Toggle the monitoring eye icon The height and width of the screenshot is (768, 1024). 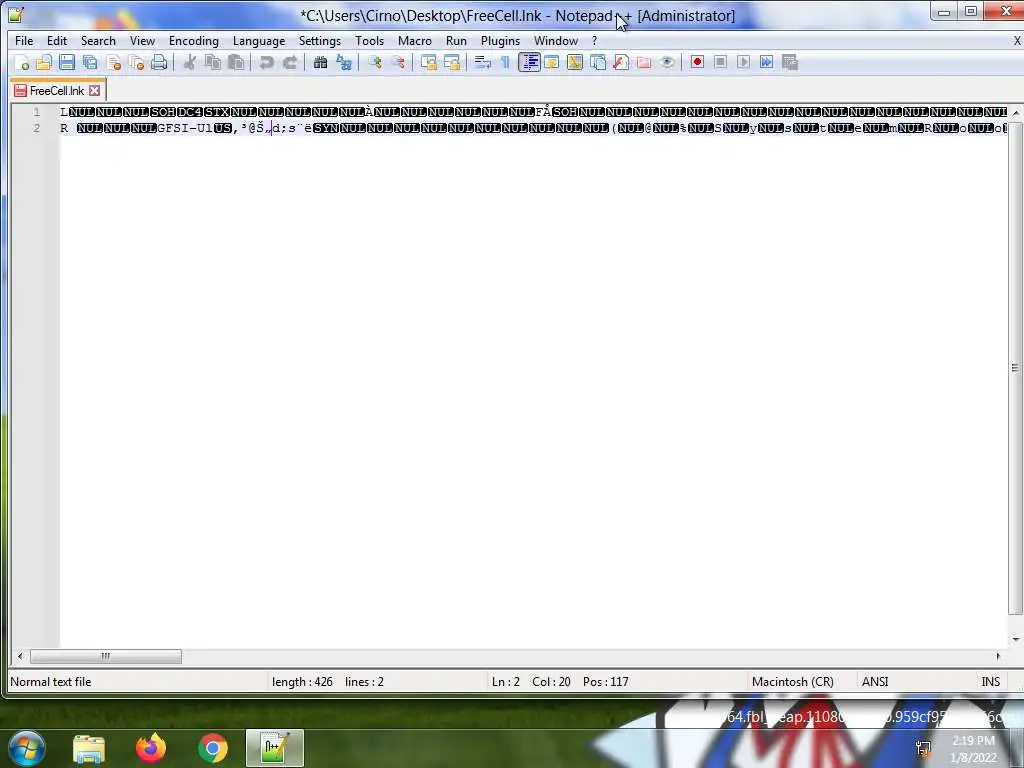[x=667, y=63]
